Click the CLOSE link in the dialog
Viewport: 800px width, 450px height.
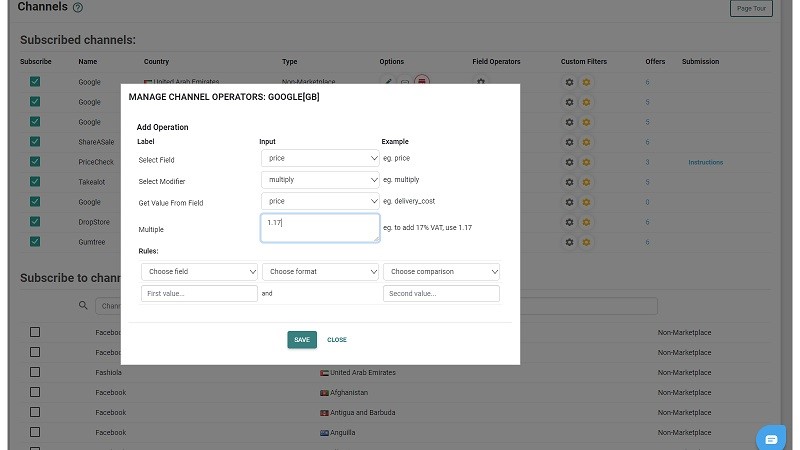coord(337,340)
